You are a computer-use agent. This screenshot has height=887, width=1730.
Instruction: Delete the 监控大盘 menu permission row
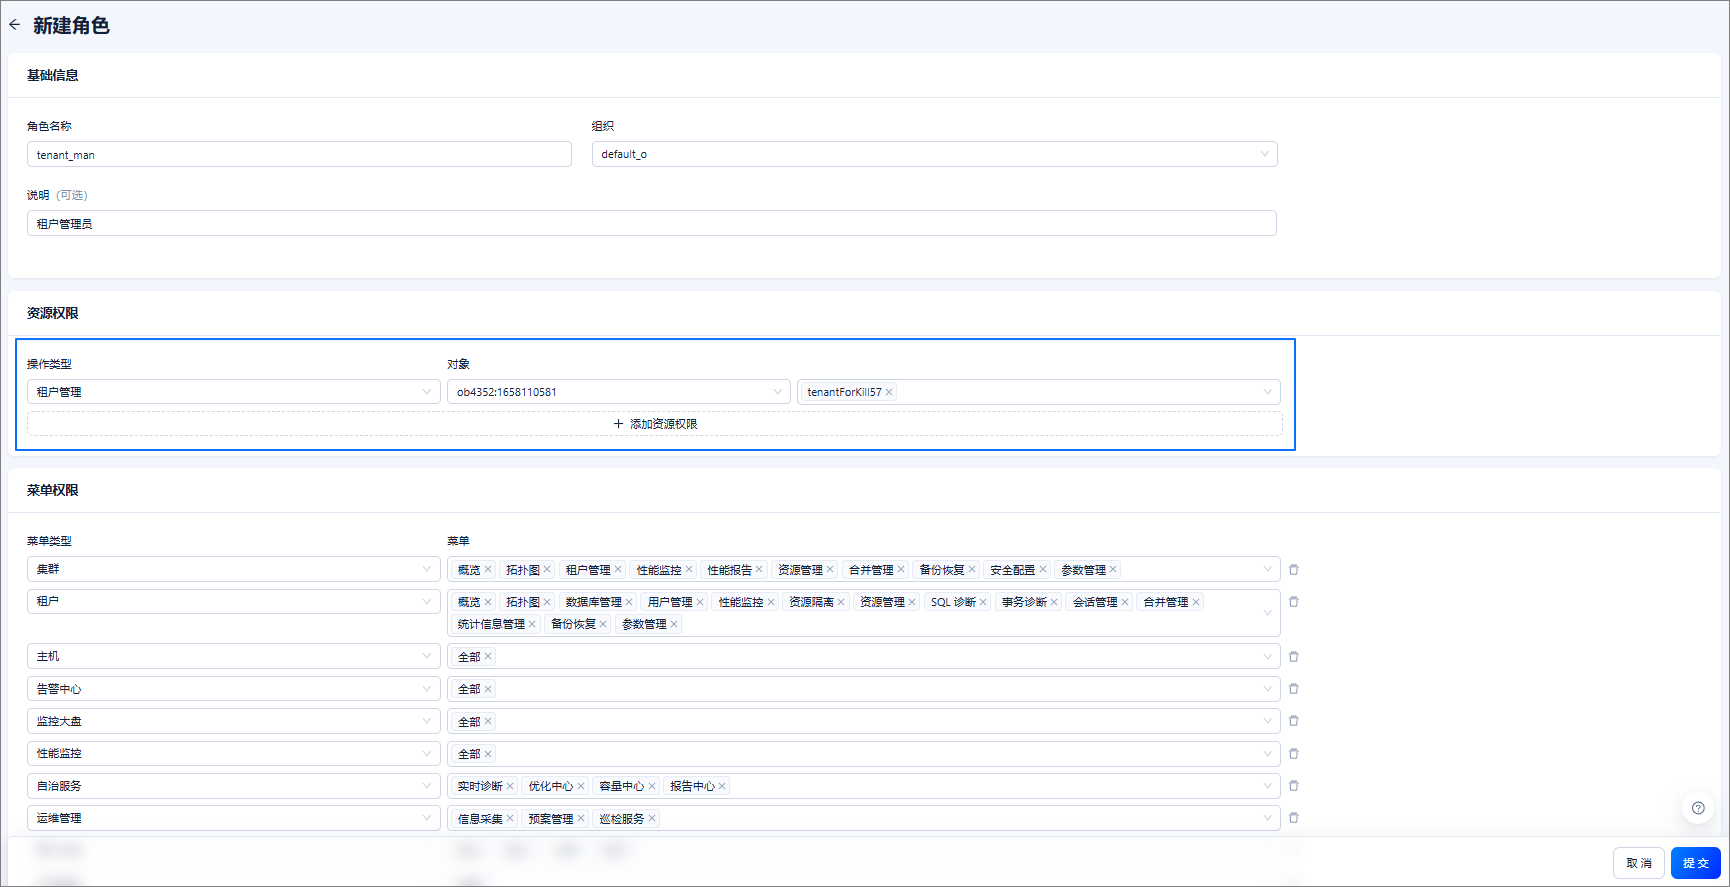[1293, 720]
